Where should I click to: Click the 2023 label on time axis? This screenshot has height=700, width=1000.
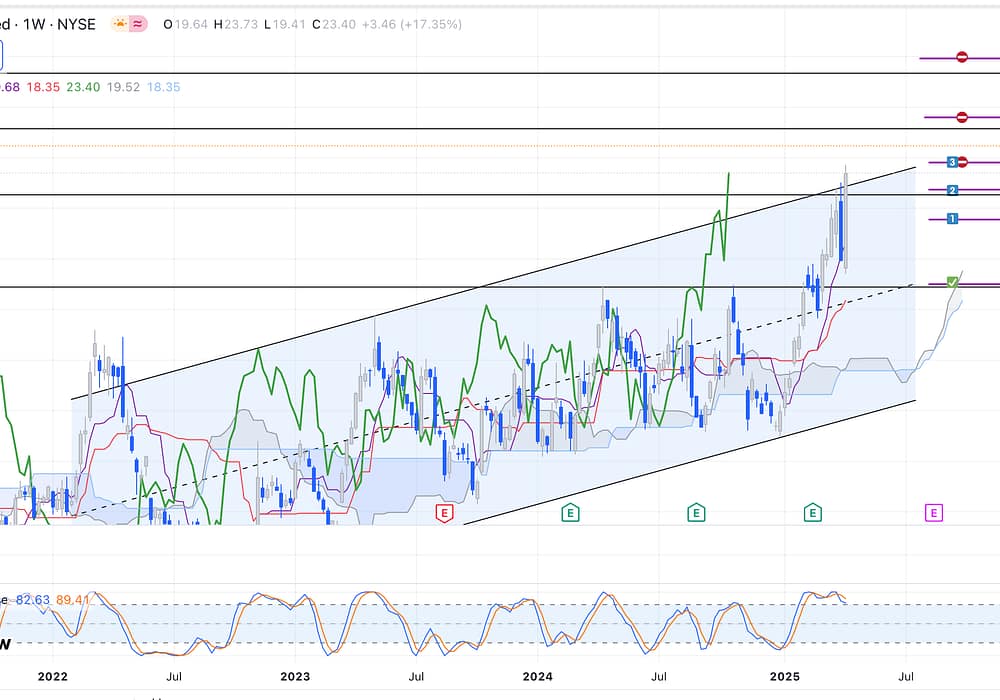click(295, 677)
